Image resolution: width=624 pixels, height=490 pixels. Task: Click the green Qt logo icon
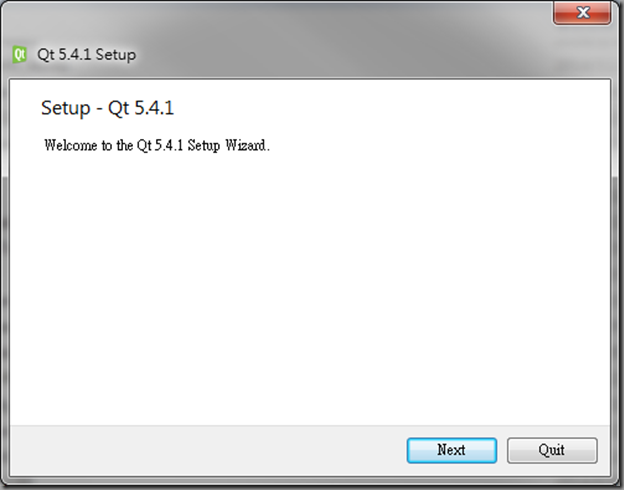19,54
